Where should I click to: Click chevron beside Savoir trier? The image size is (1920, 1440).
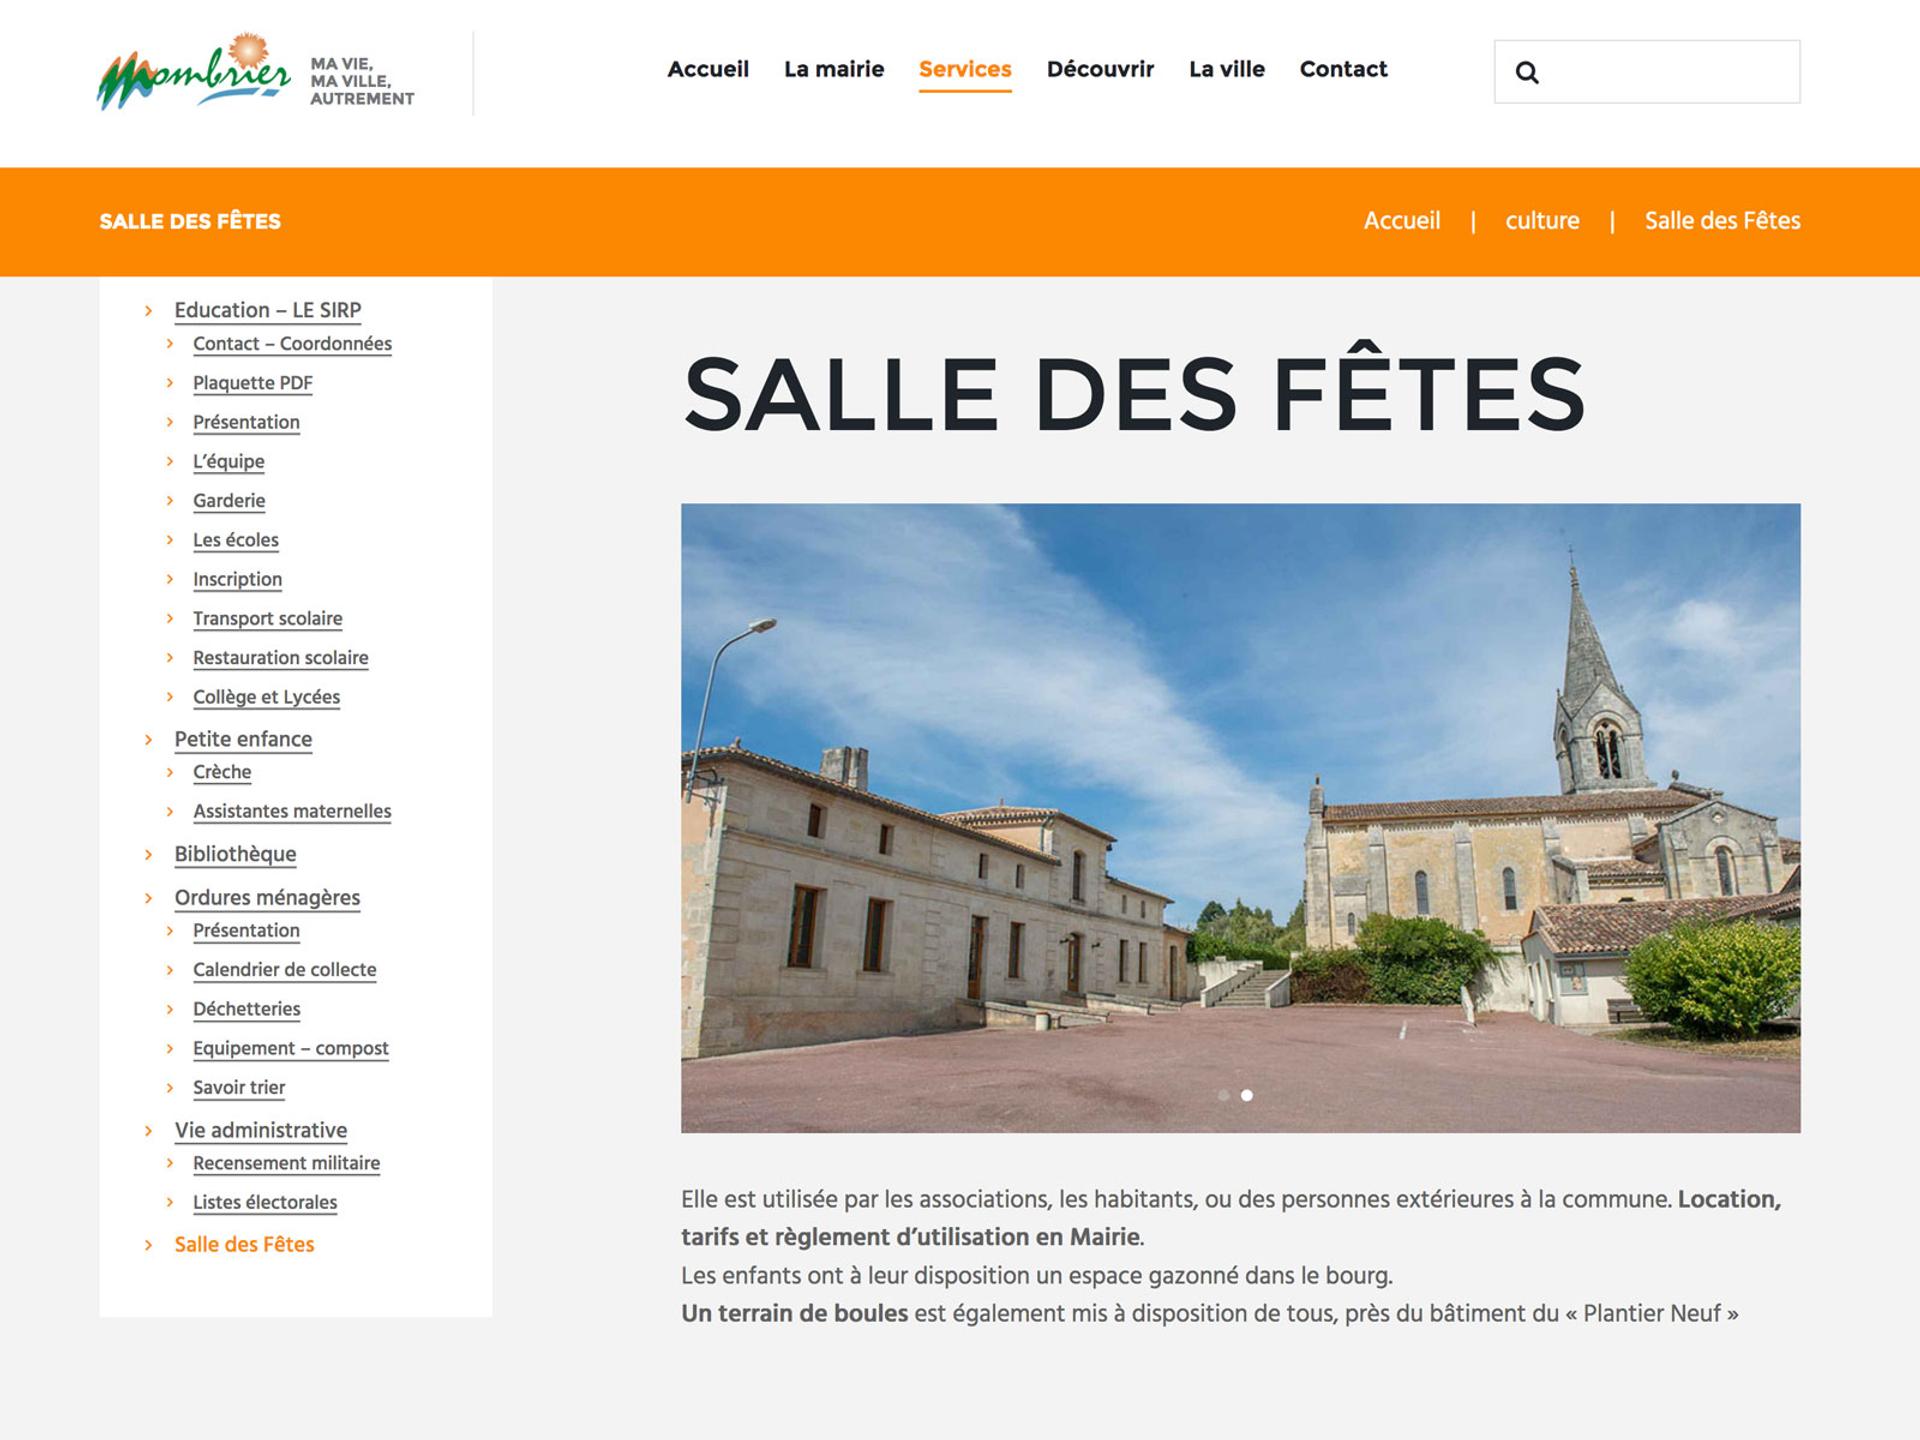pos(170,1088)
